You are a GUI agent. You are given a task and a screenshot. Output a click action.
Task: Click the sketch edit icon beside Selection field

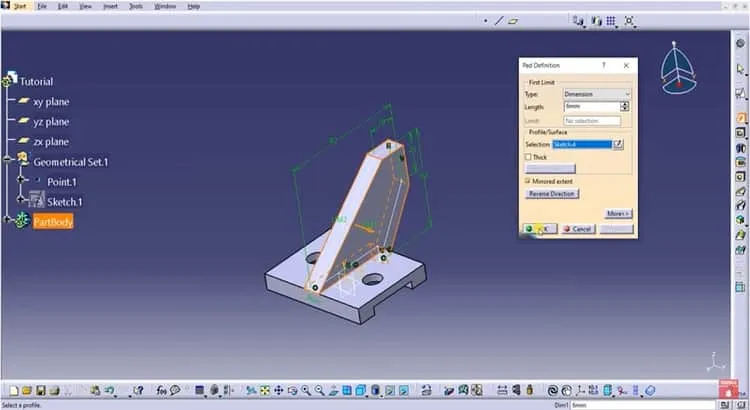618,144
